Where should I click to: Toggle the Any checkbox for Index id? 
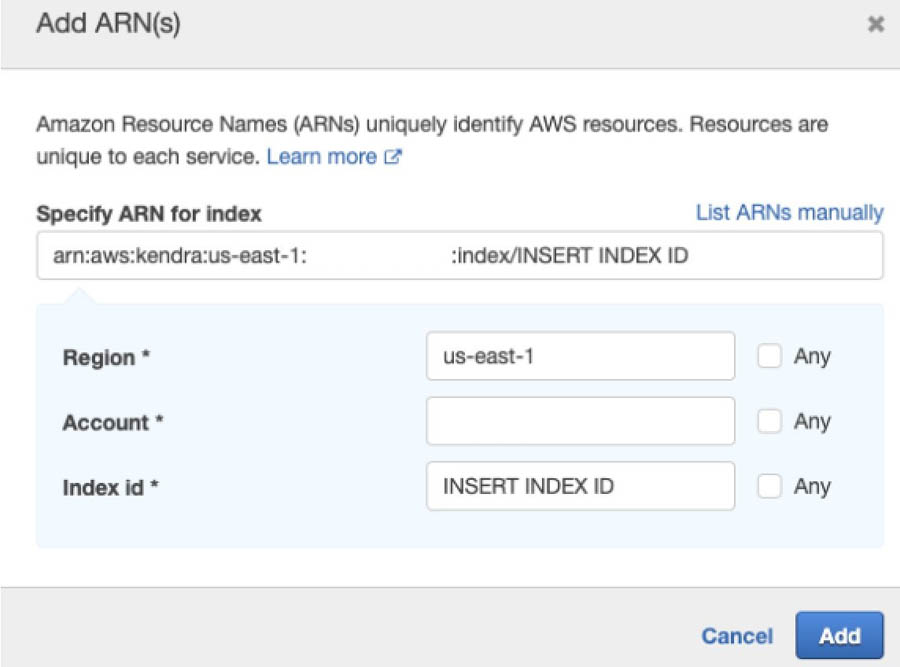click(x=769, y=486)
